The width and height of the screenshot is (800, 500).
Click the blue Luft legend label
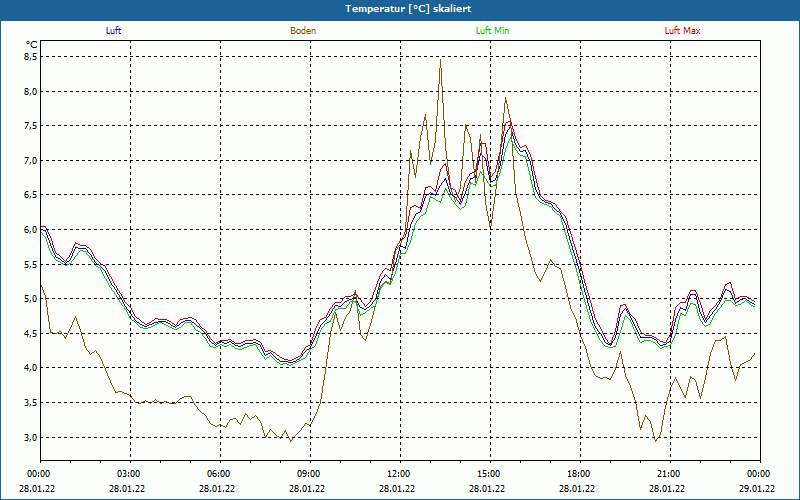point(113,31)
